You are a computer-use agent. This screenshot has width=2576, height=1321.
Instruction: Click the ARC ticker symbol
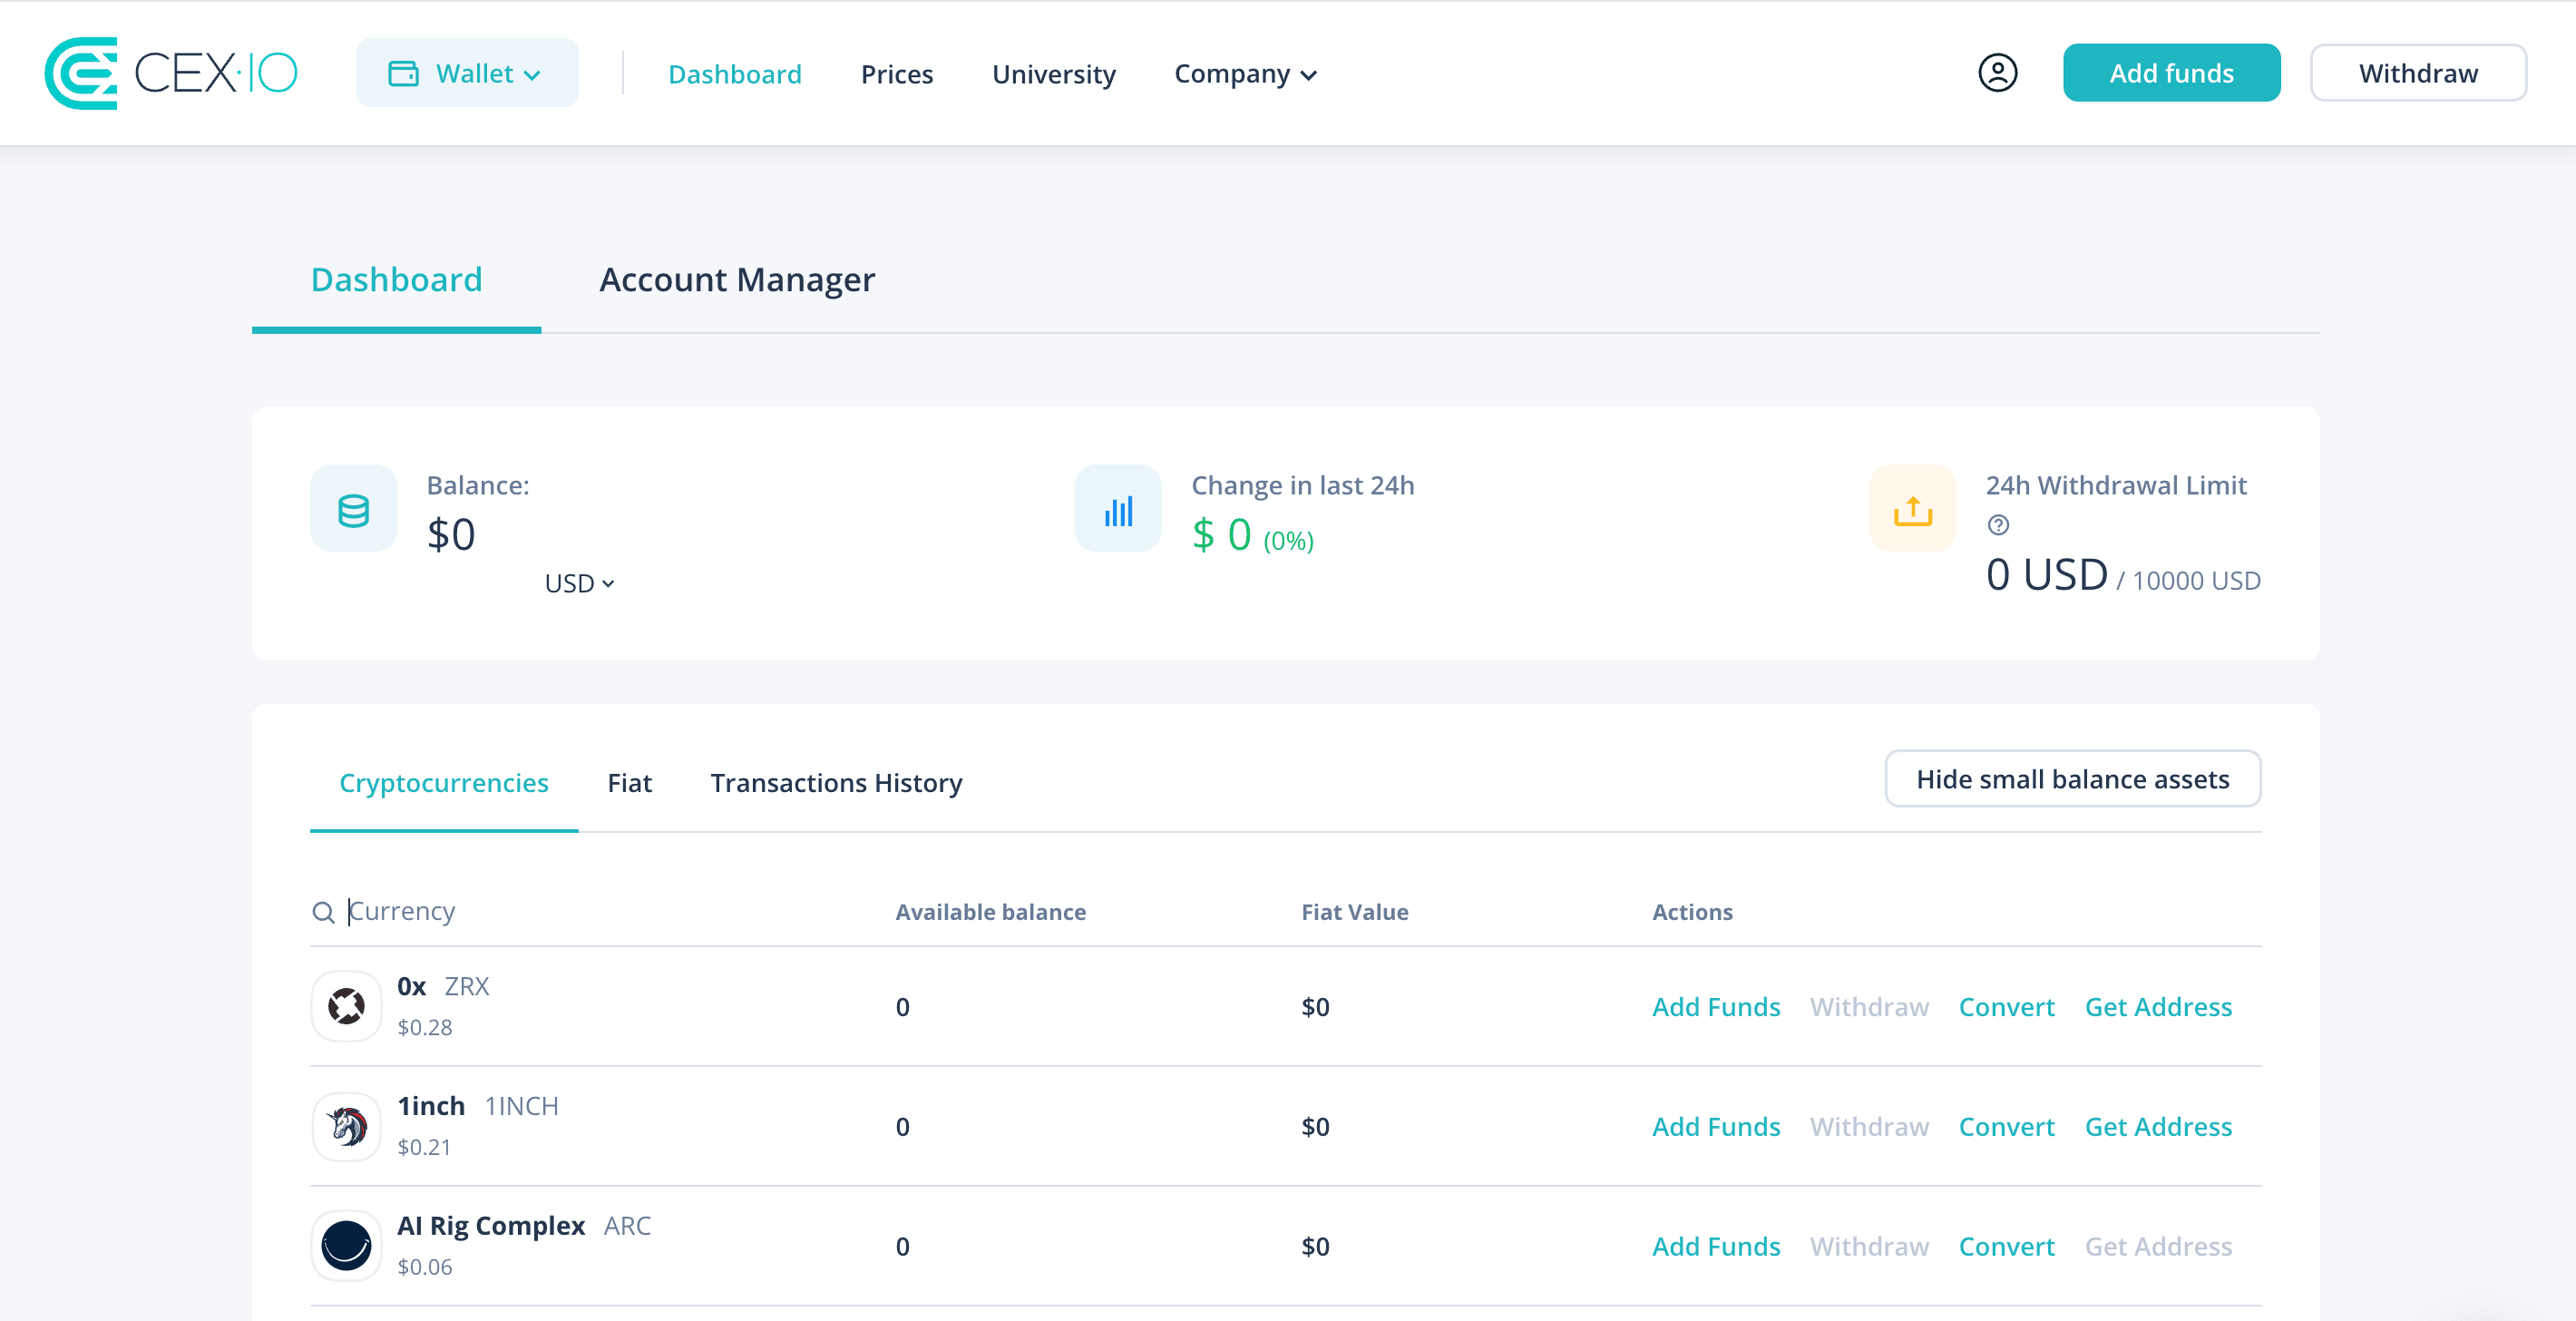click(627, 1226)
